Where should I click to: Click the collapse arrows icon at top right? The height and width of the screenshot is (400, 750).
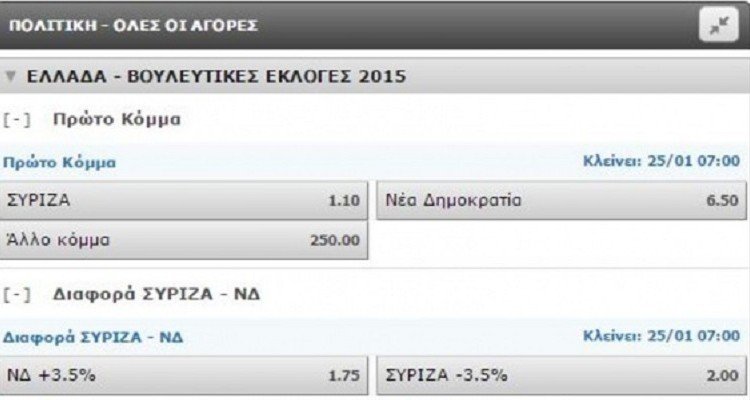[718, 25]
